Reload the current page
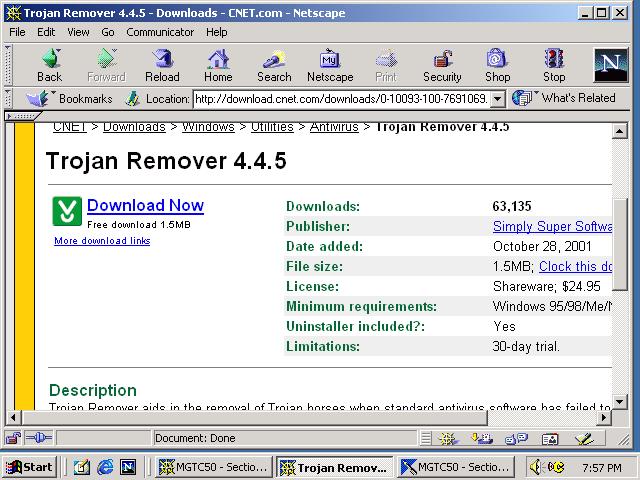Image resolution: width=640 pixels, height=480 pixels. [162, 65]
